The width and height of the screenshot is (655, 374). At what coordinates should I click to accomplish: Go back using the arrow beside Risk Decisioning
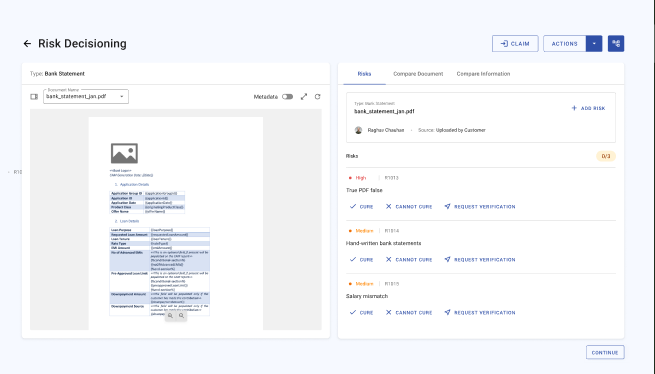27,43
